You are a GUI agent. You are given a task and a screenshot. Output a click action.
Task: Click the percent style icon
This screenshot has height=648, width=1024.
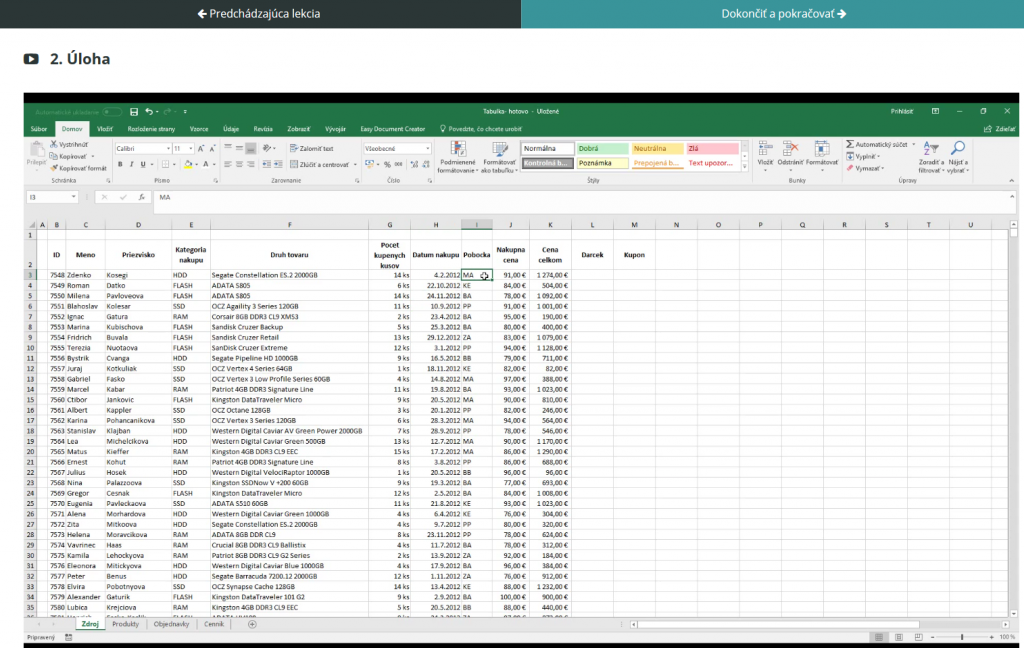click(x=387, y=165)
